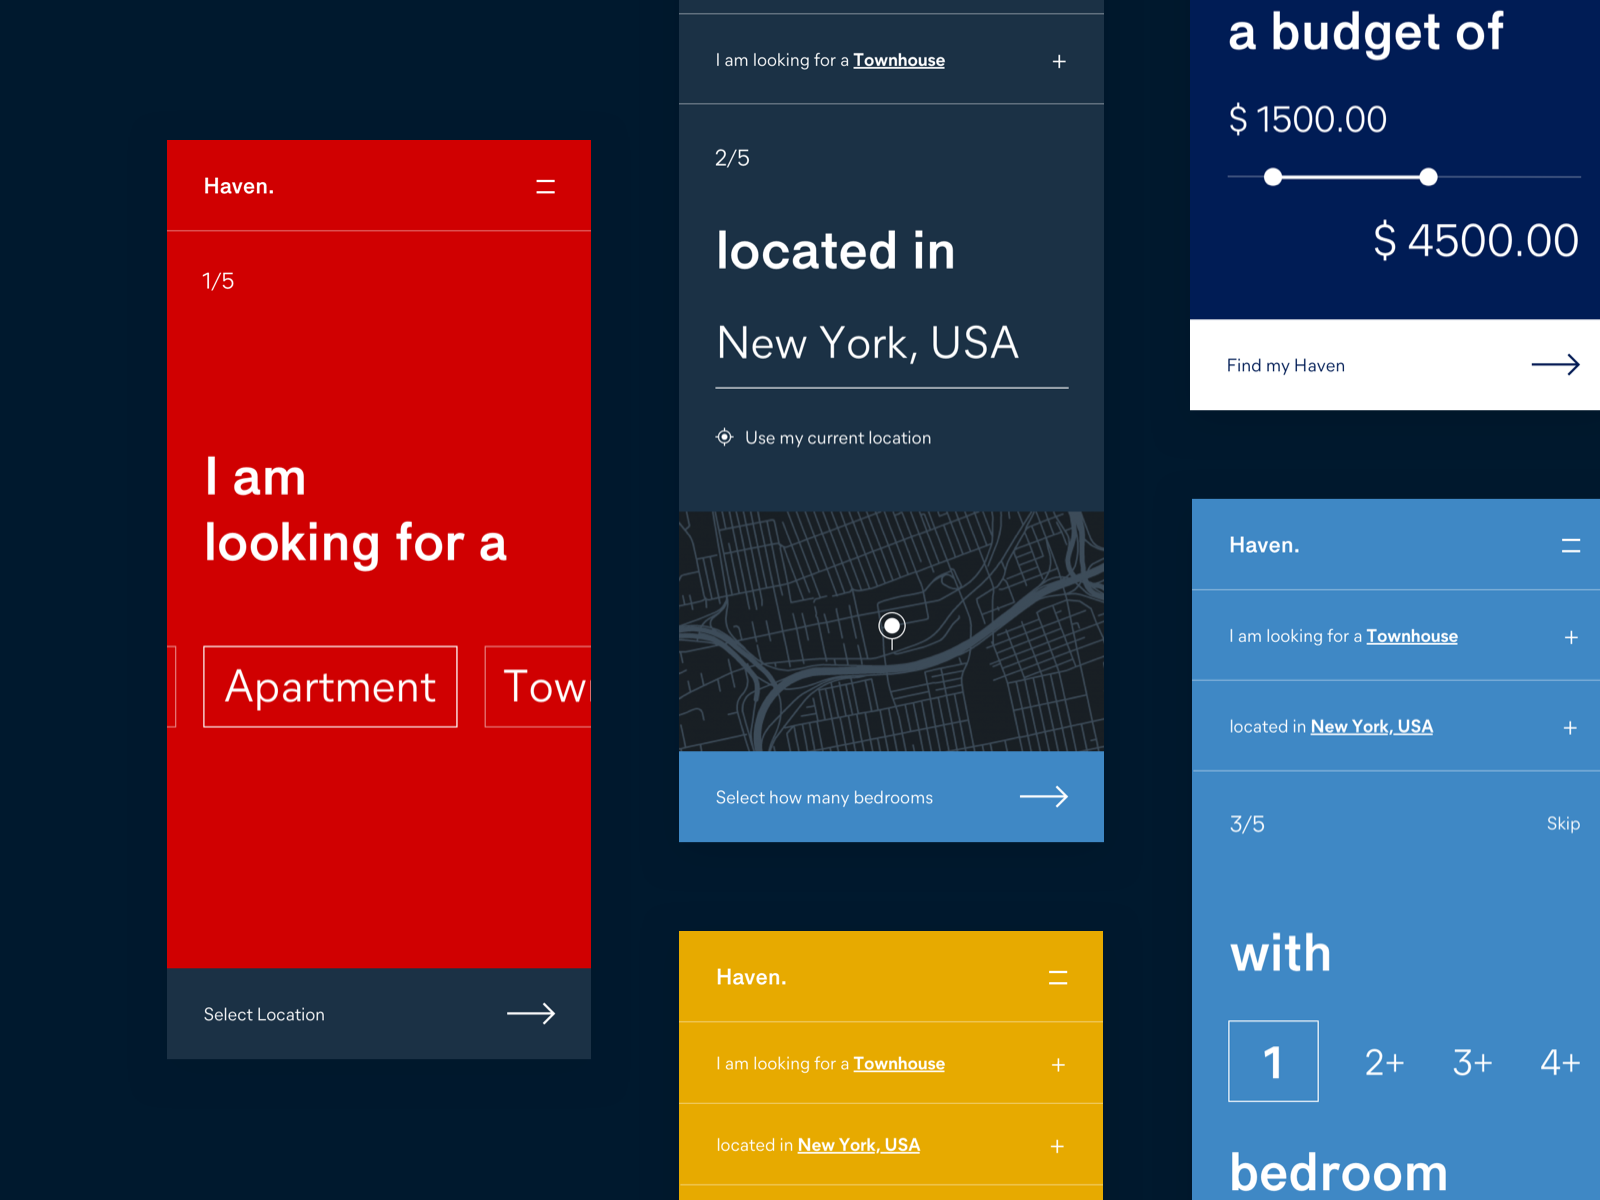Skip the bedrooms step
This screenshot has width=1600, height=1200.
[x=1562, y=824]
